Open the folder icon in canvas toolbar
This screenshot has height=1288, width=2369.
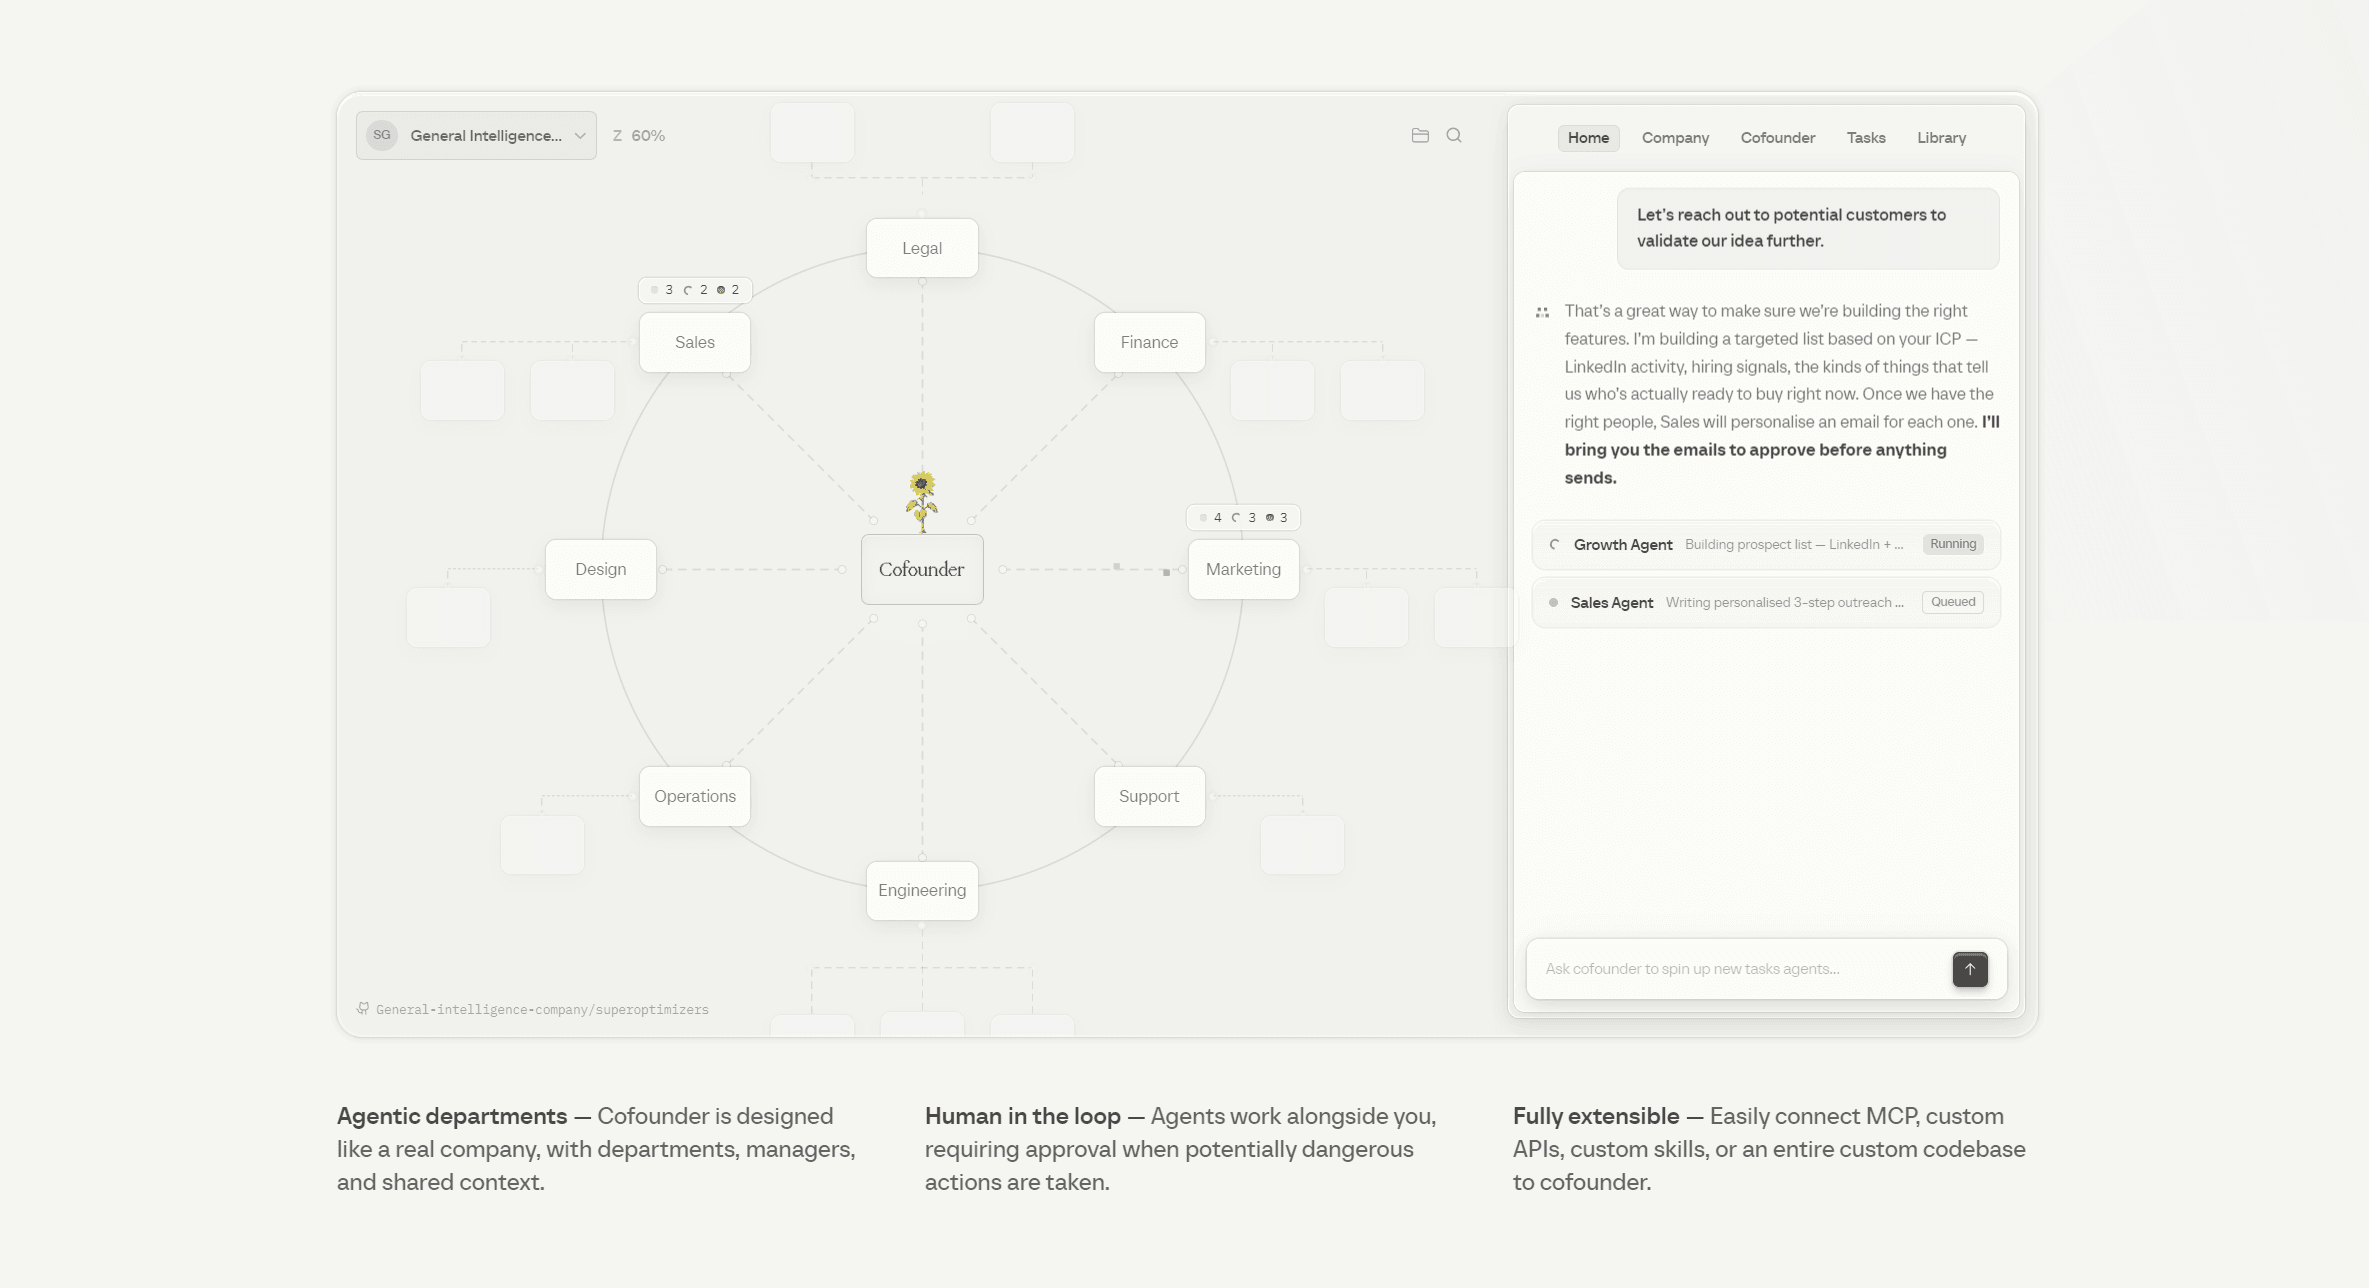(x=1420, y=135)
